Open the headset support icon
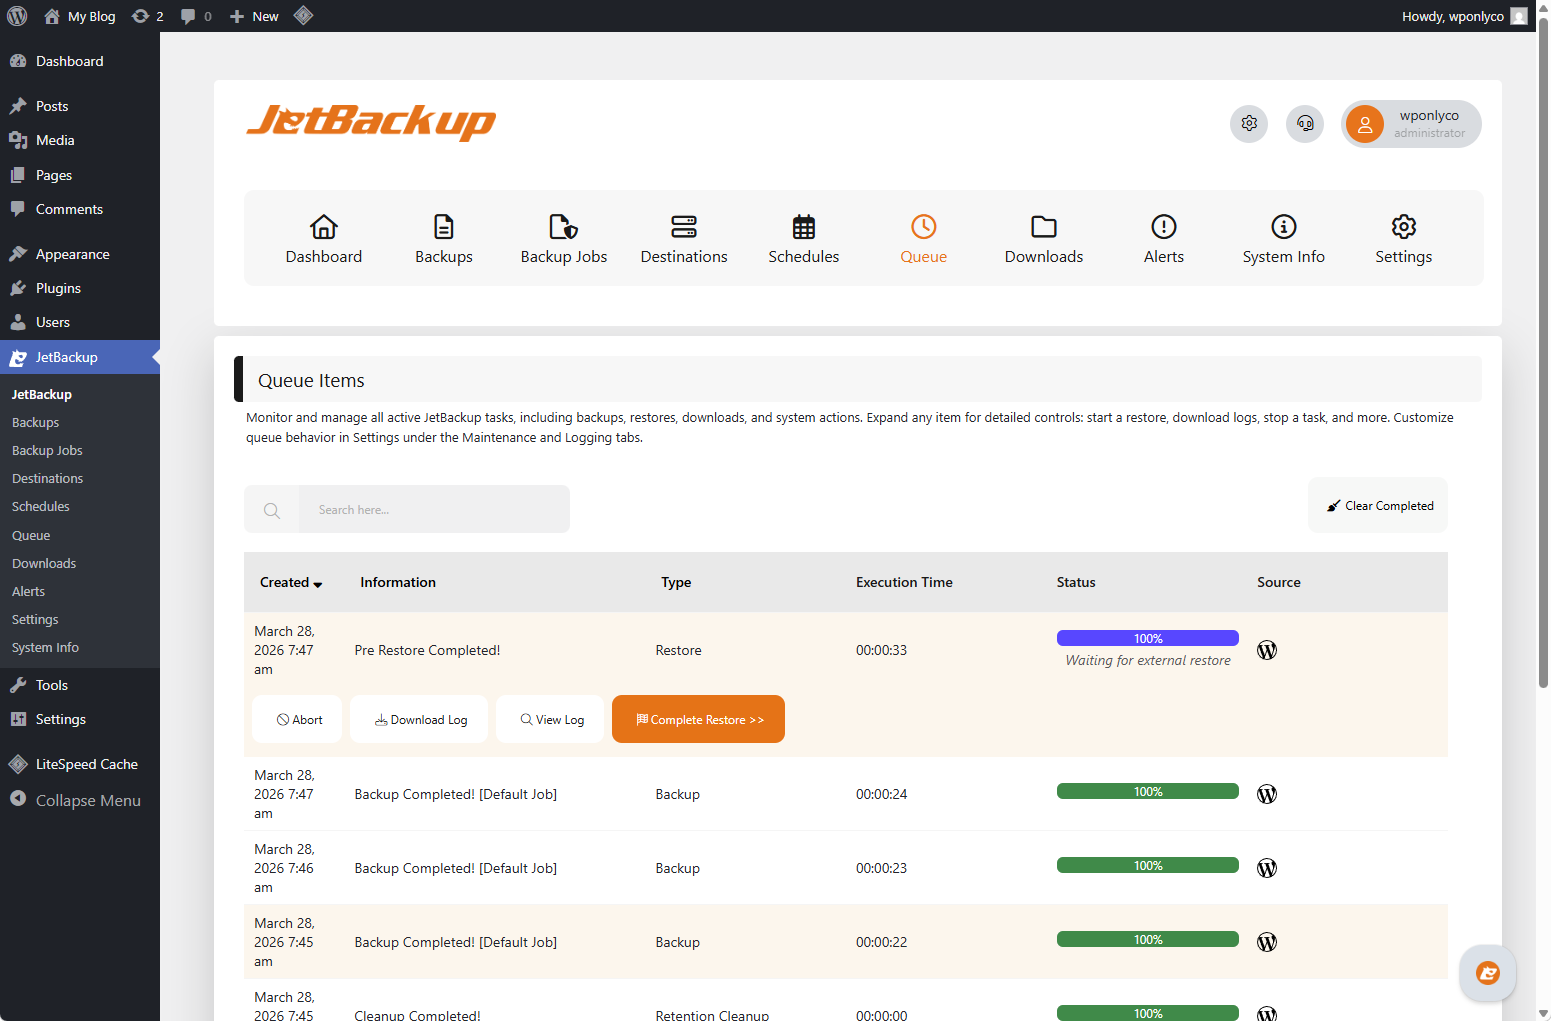1551x1021 pixels. pos(1305,124)
